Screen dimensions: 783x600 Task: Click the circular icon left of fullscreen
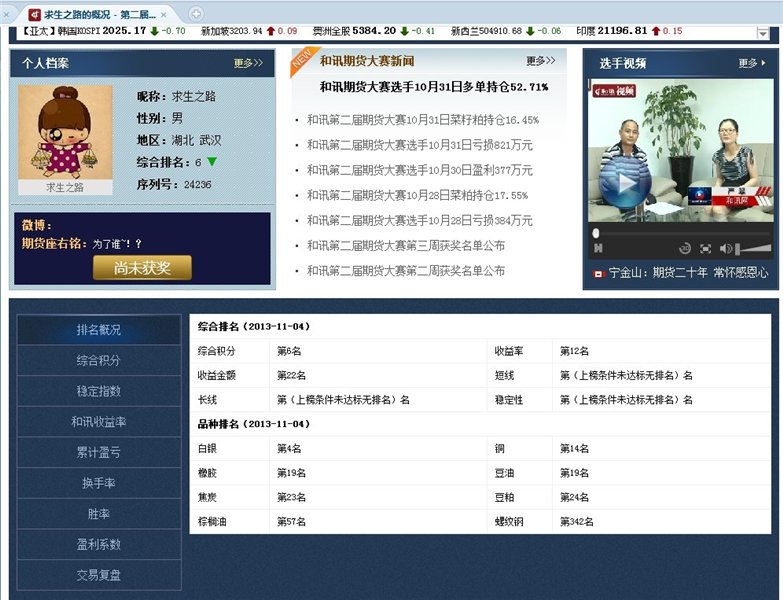(x=685, y=248)
